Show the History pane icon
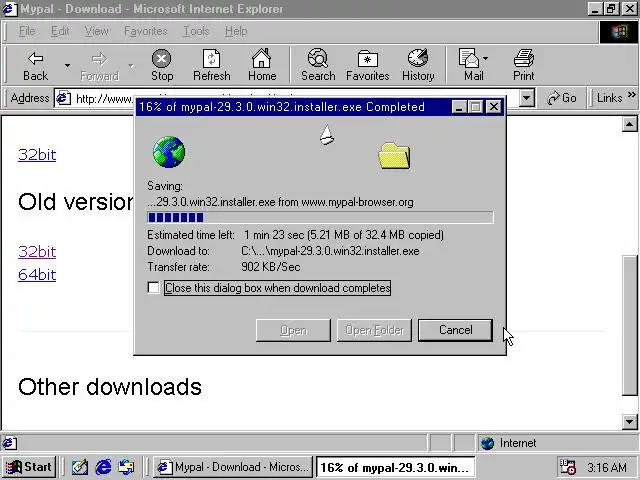 point(418,65)
